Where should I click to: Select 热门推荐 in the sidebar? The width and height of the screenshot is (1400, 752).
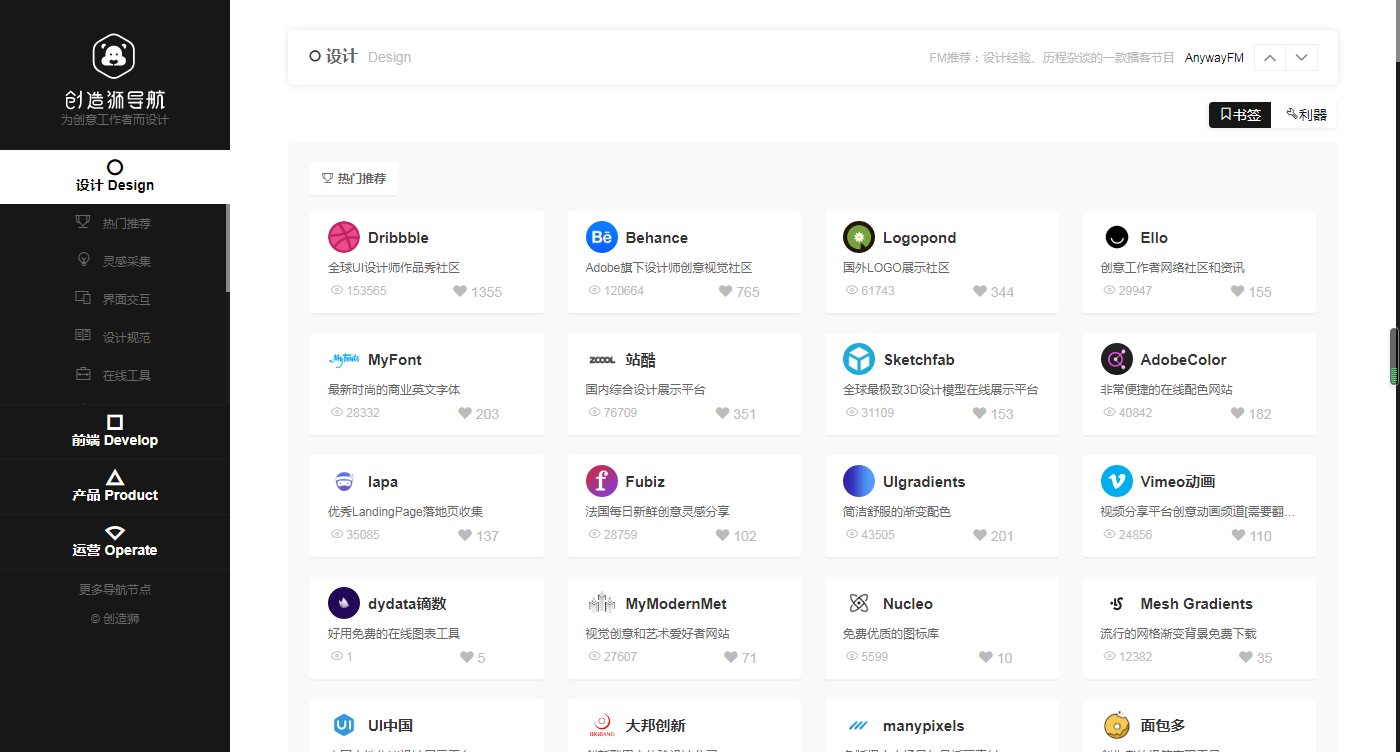[x=115, y=223]
